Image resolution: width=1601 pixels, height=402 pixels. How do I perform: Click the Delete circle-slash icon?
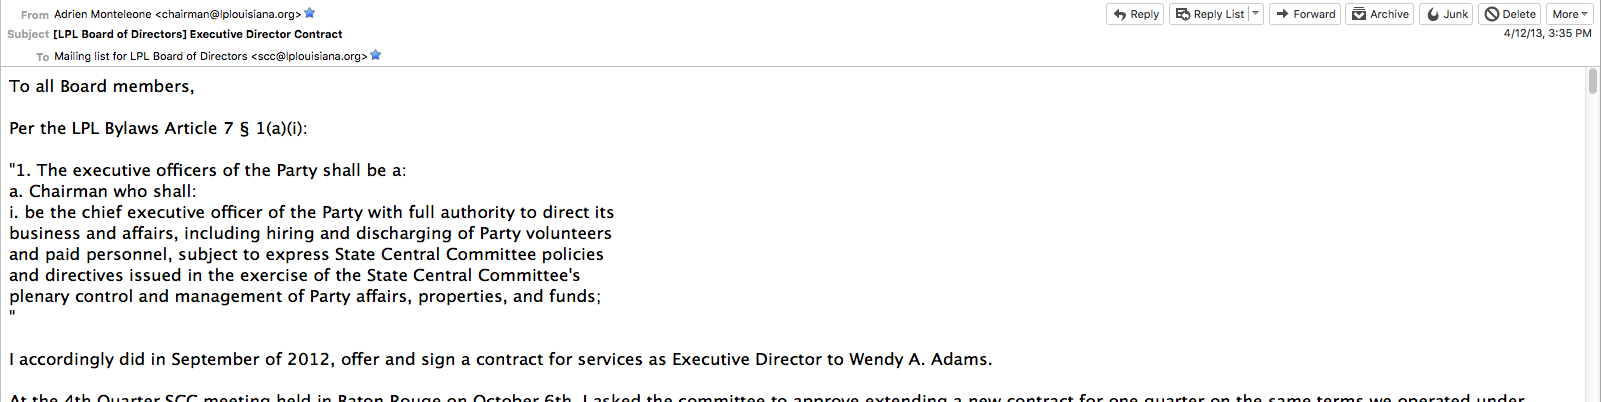pos(1492,14)
